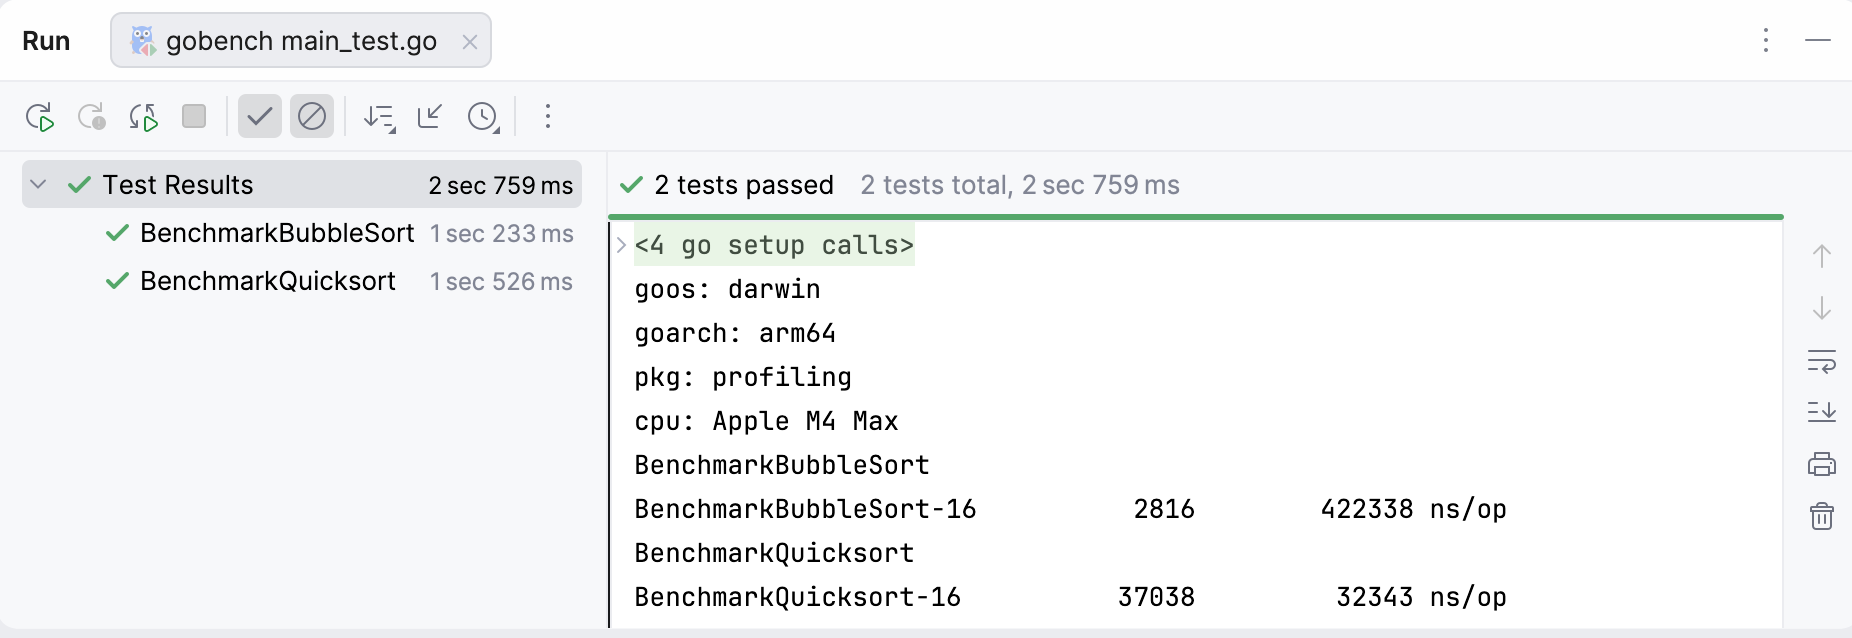Click 'cpu: Apple M4 Max' line
1852x638 pixels.
[x=766, y=421]
